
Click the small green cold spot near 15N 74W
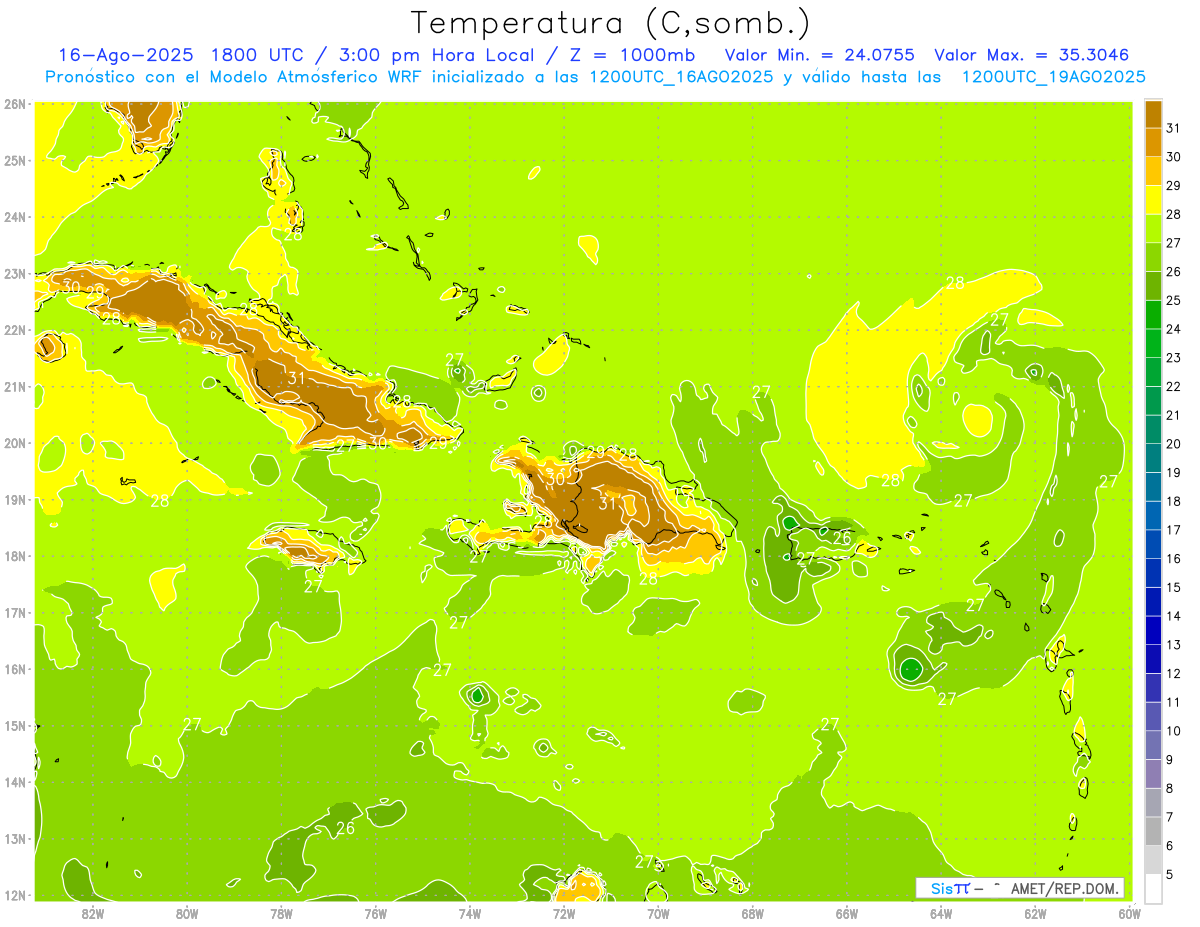click(x=478, y=694)
